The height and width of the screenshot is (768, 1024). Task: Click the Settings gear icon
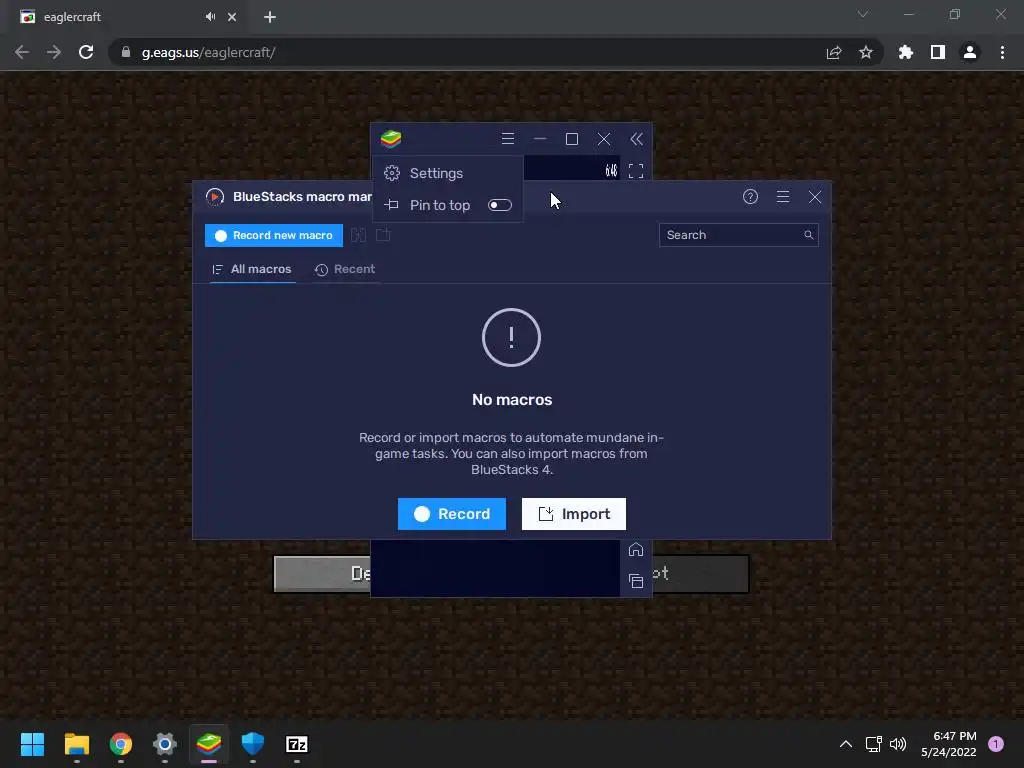[392, 173]
